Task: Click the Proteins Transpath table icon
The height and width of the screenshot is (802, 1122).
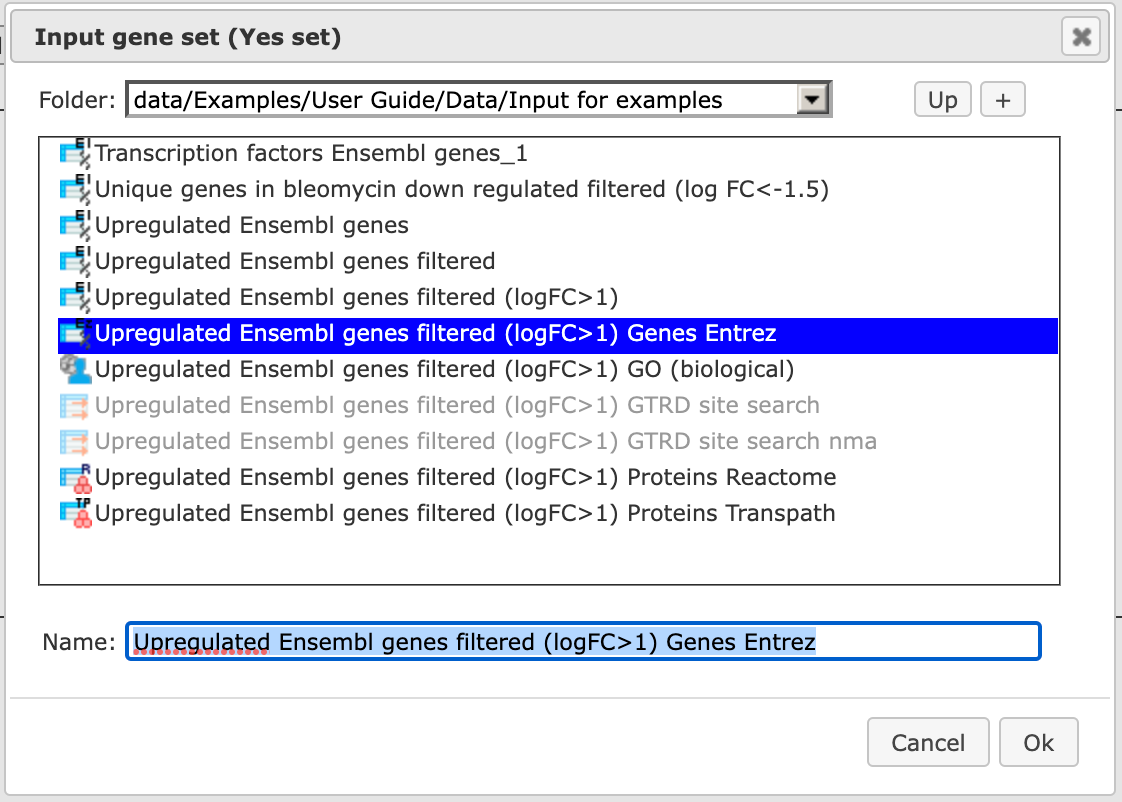Action: tap(75, 513)
